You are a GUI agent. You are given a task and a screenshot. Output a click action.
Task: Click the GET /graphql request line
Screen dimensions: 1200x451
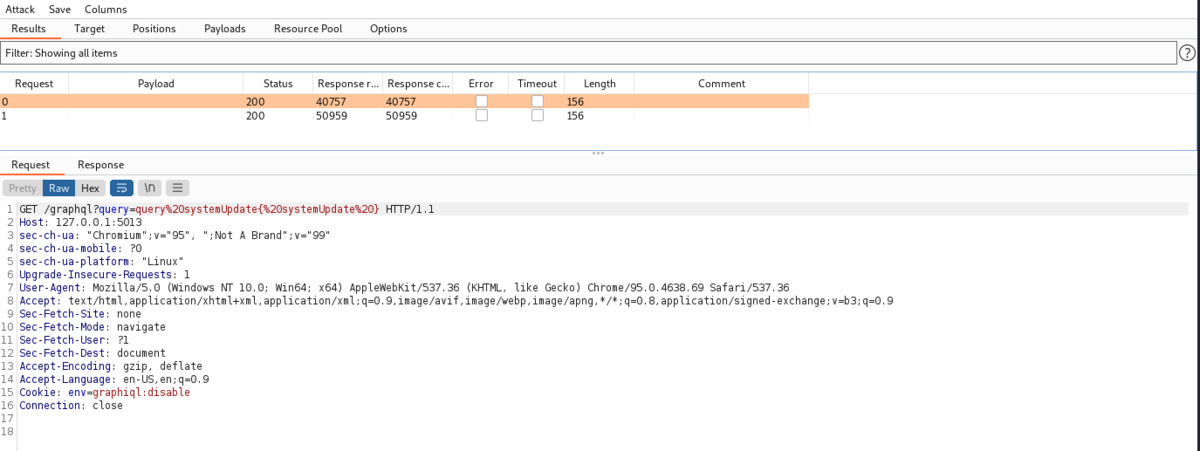[227, 209]
